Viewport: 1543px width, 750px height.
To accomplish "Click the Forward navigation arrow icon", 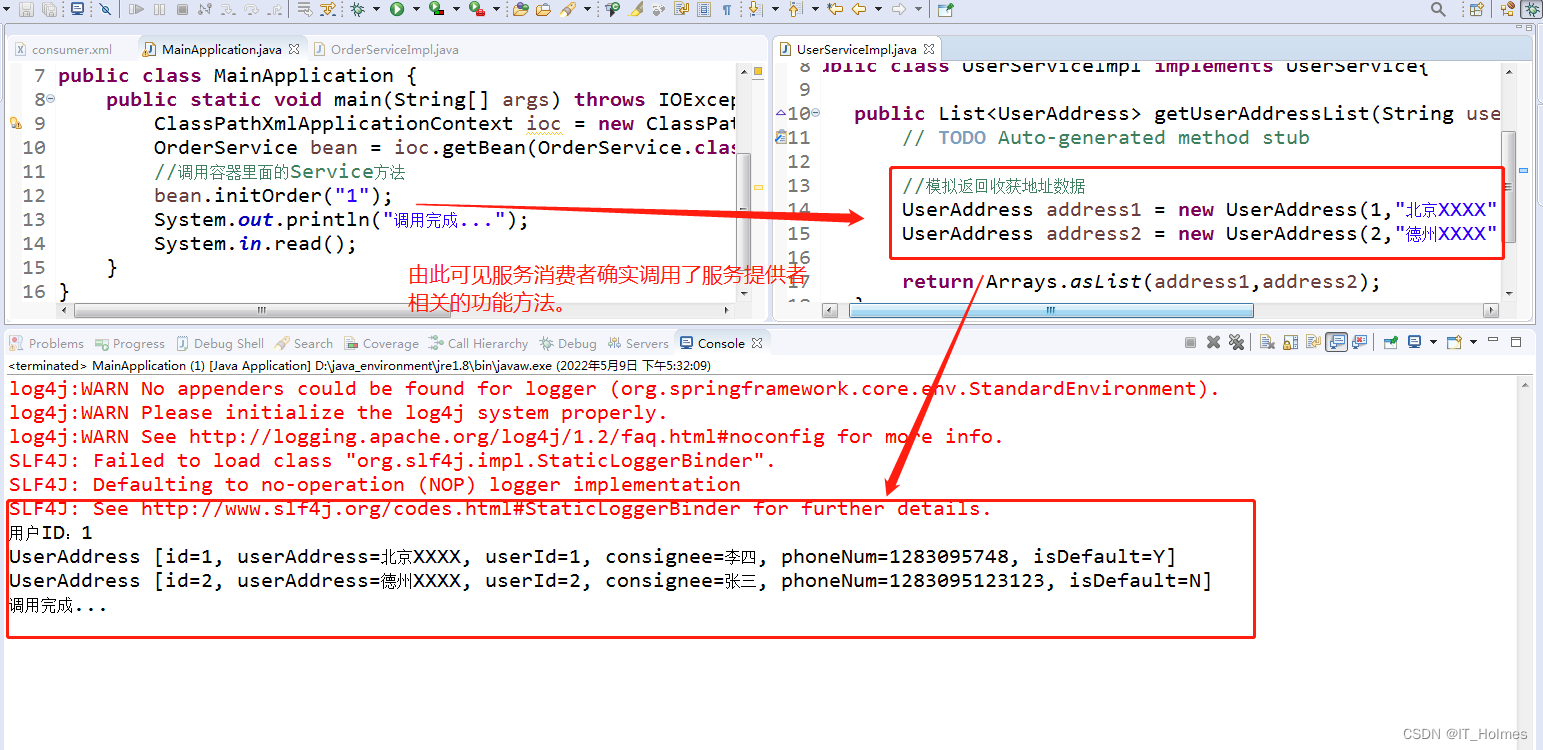I will tap(898, 10).
